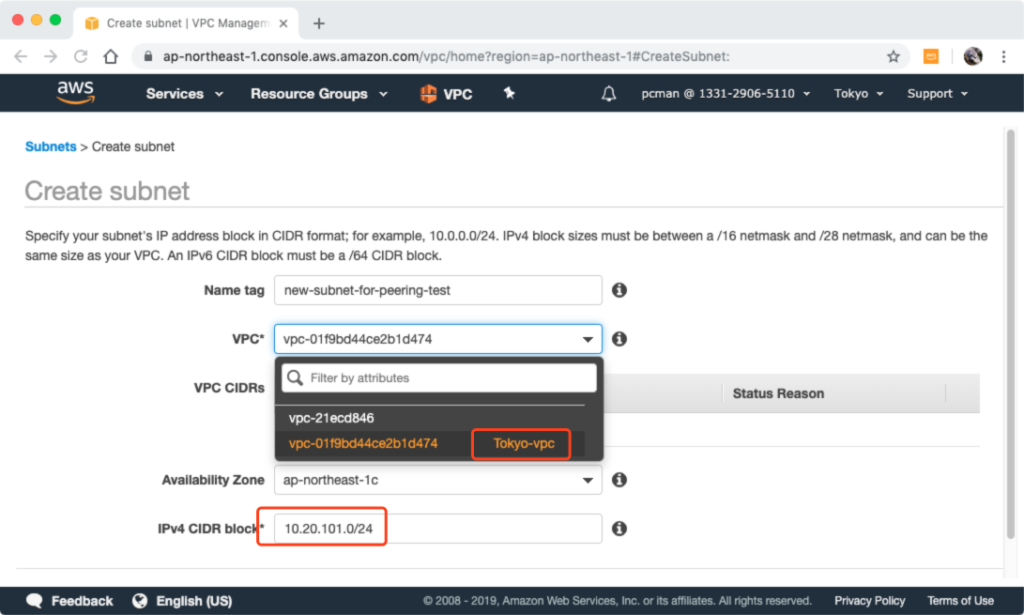Click the search magnifier in VPC filter
This screenshot has width=1024, height=615.
pyautogui.click(x=295, y=378)
